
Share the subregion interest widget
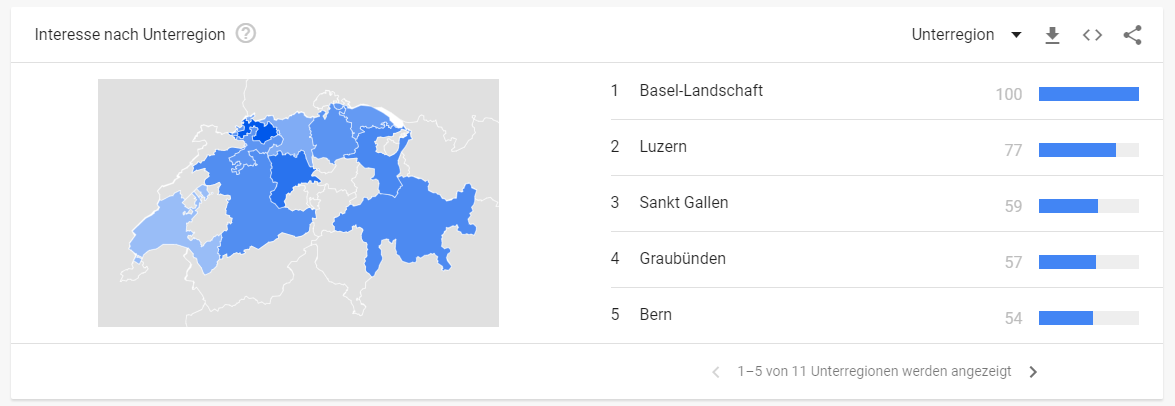pos(1132,35)
